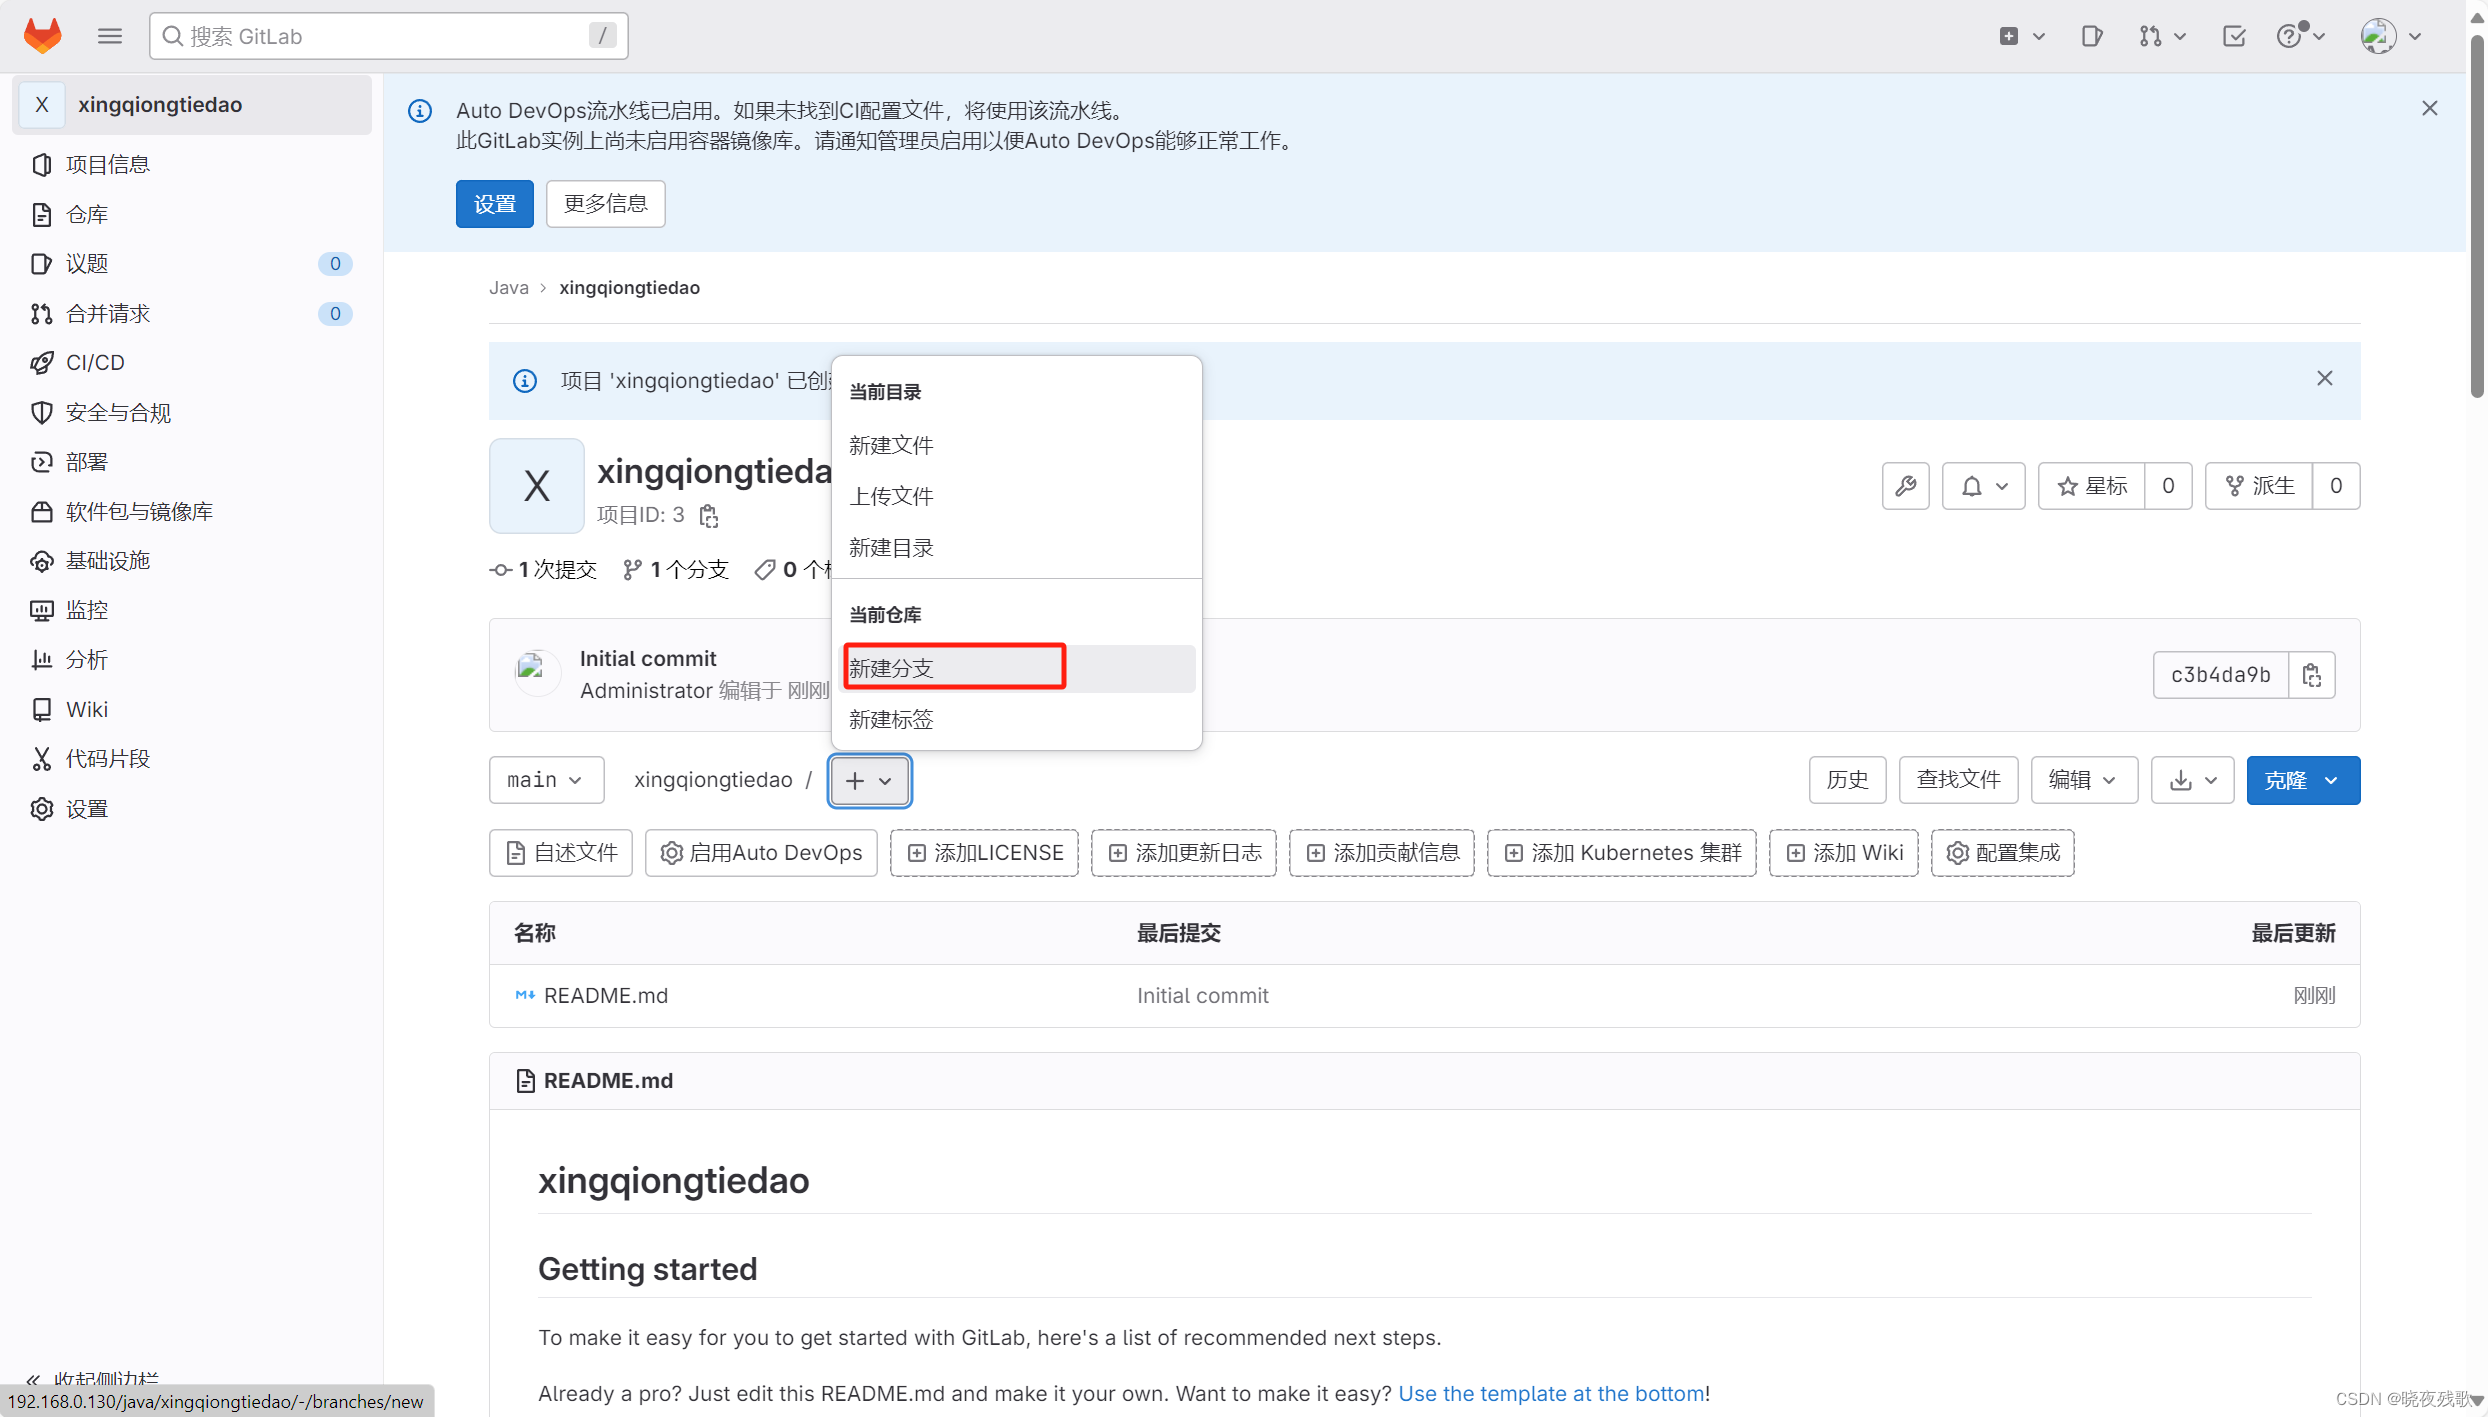Open 软件包与镜像库 in sidebar
2488x1417 pixels.
191,511
